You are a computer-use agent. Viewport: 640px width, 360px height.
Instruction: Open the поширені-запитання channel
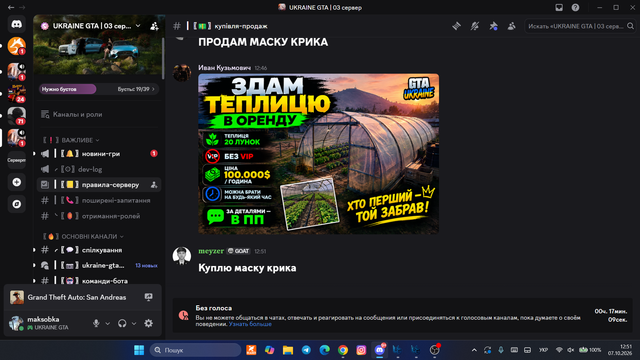click(x=98, y=200)
